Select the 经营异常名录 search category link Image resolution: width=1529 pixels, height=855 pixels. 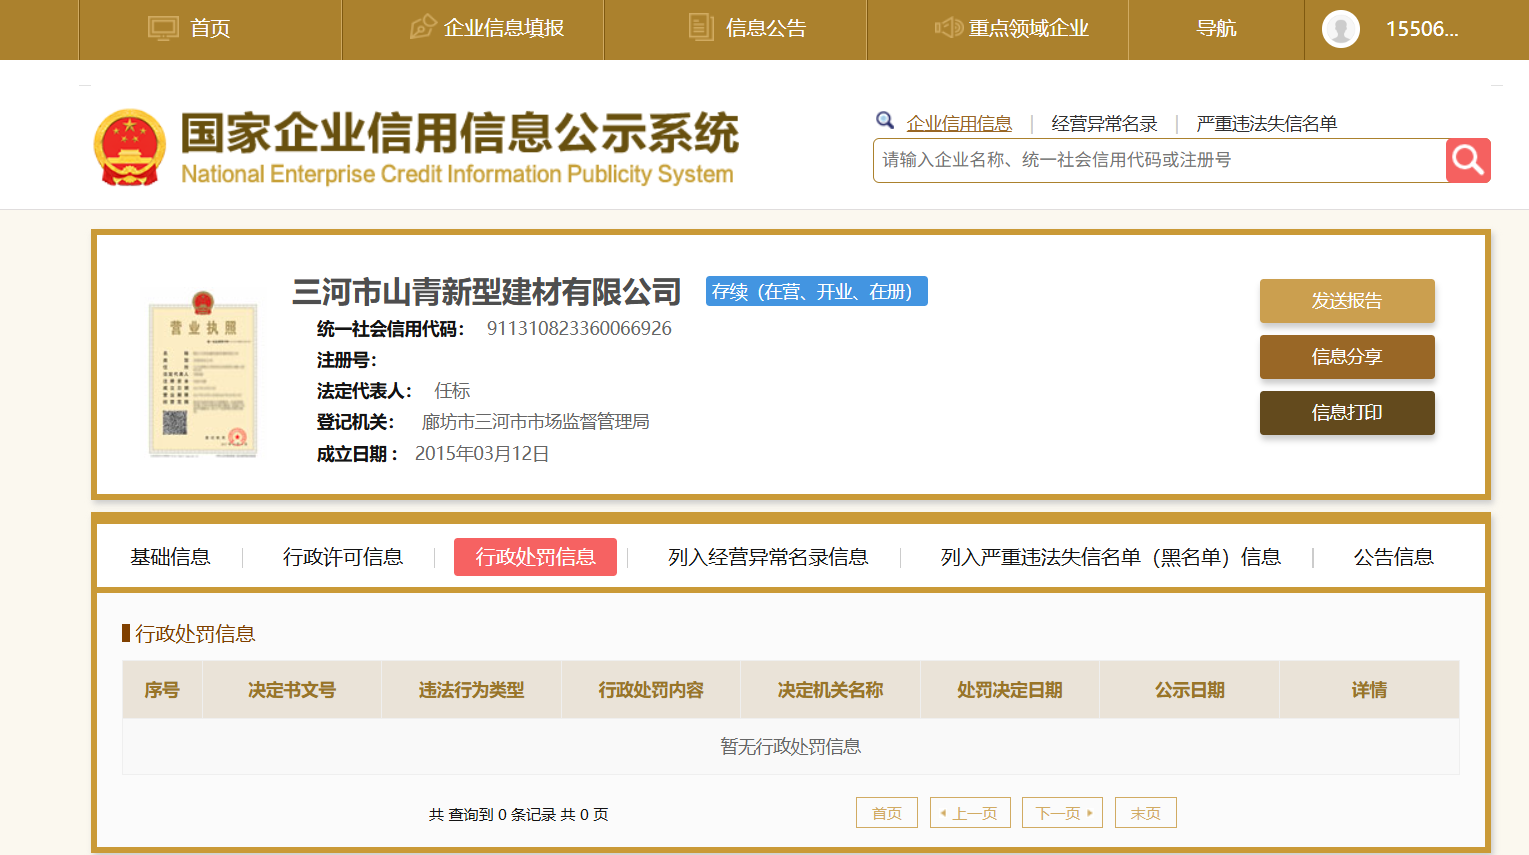coord(1104,124)
